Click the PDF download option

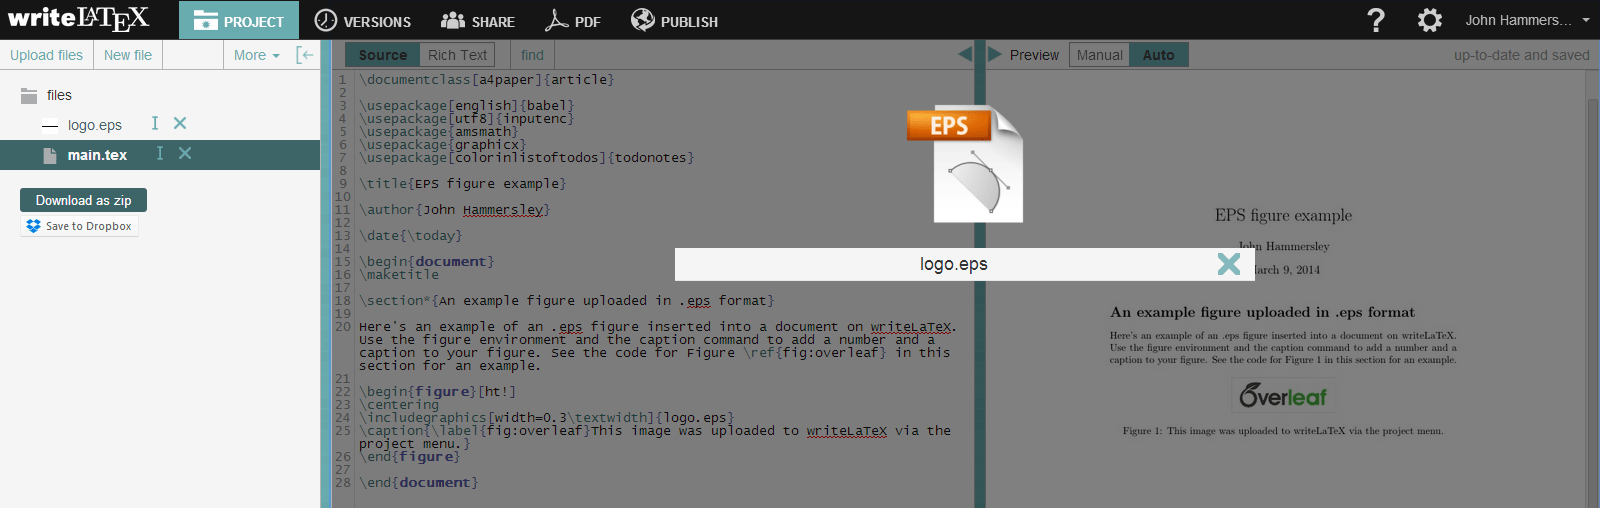572,21
